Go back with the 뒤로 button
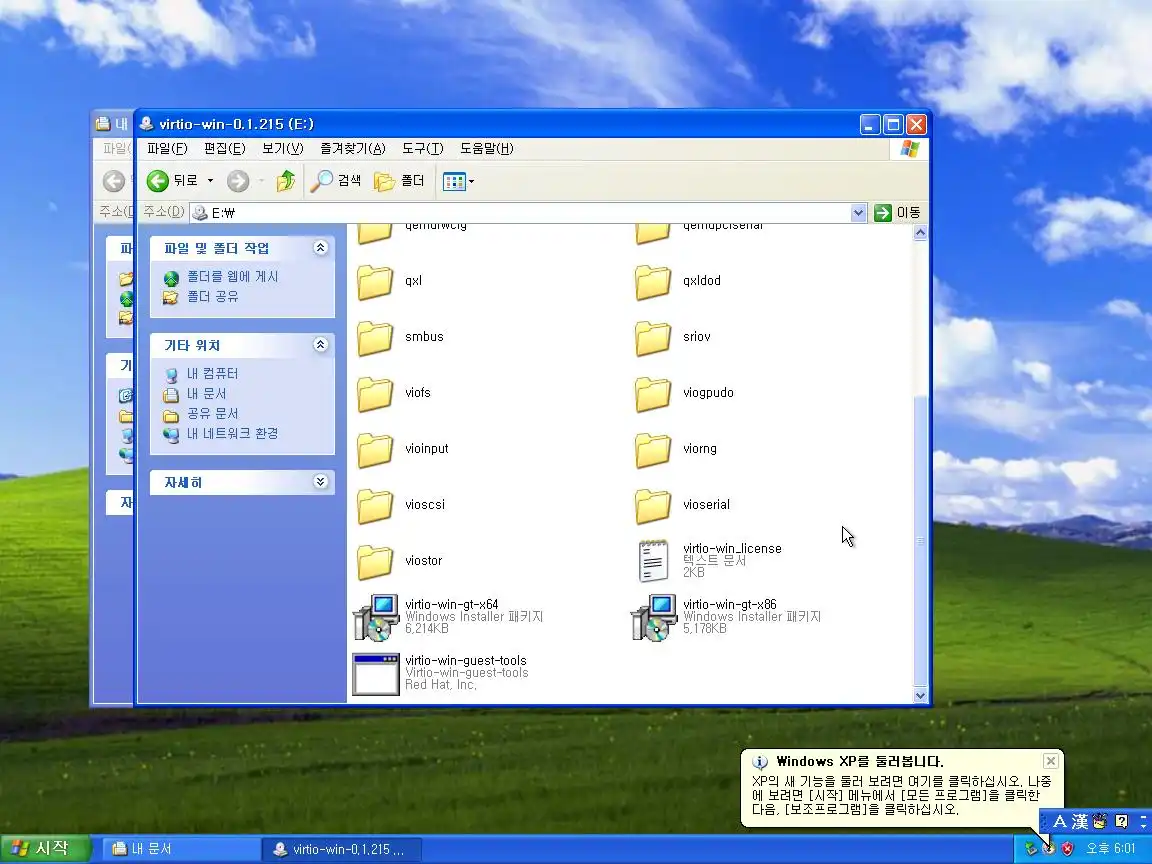 [x=172, y=181]
